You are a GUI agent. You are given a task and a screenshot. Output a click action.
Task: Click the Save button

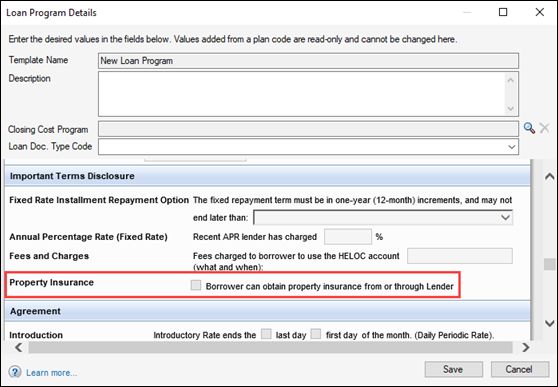(453, 370)
